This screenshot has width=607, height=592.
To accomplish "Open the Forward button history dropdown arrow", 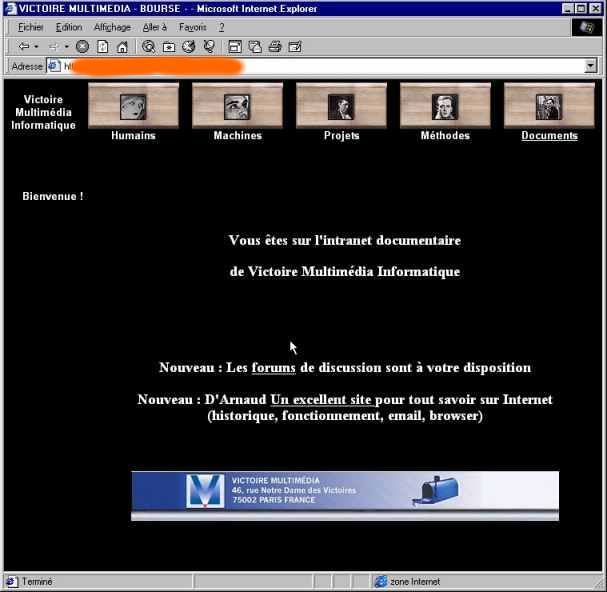I will pos(67,47).
